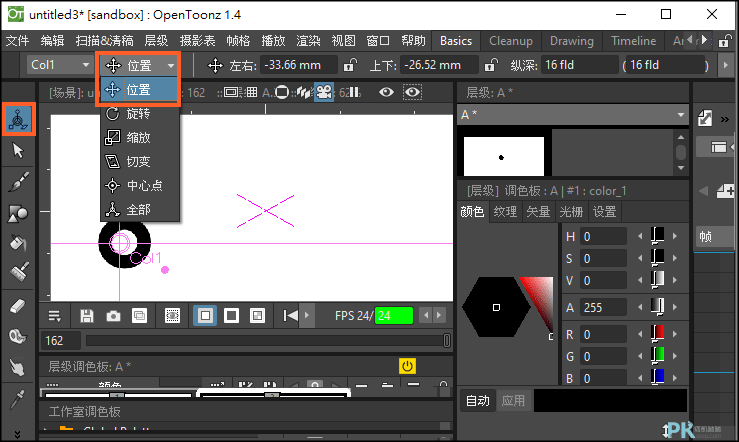
Task: Choose 切变 from the mode dropdown
Action: point(140,162)
